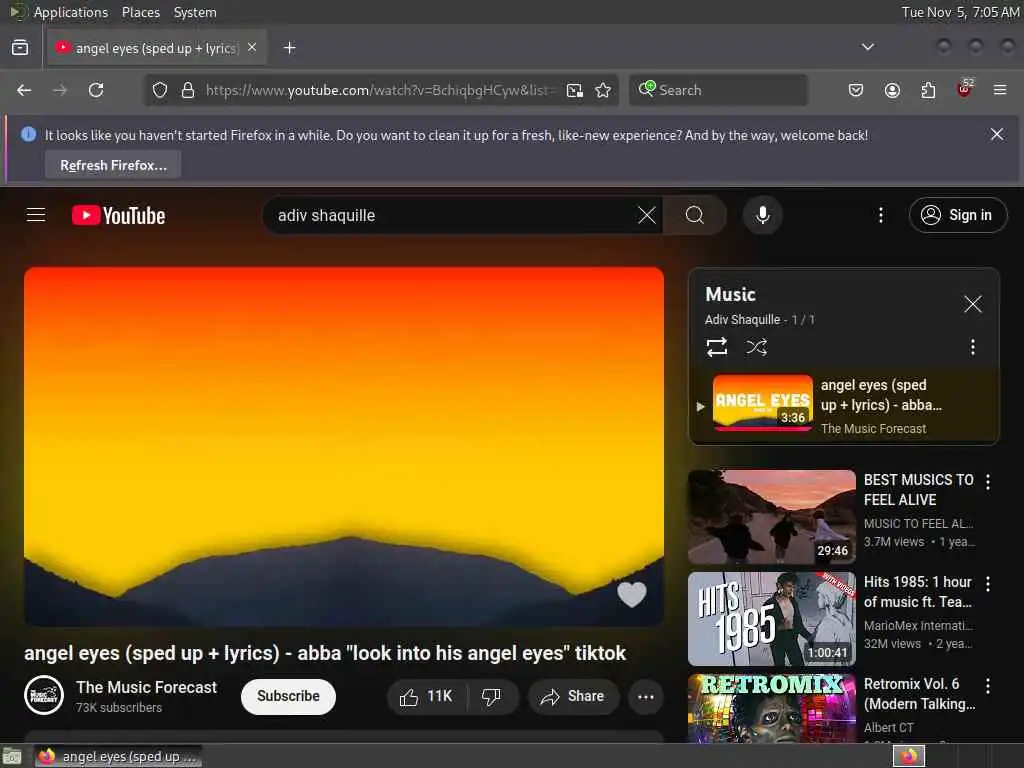
Task: Click the show desktop taskbar icon
Action: point(12,756)
